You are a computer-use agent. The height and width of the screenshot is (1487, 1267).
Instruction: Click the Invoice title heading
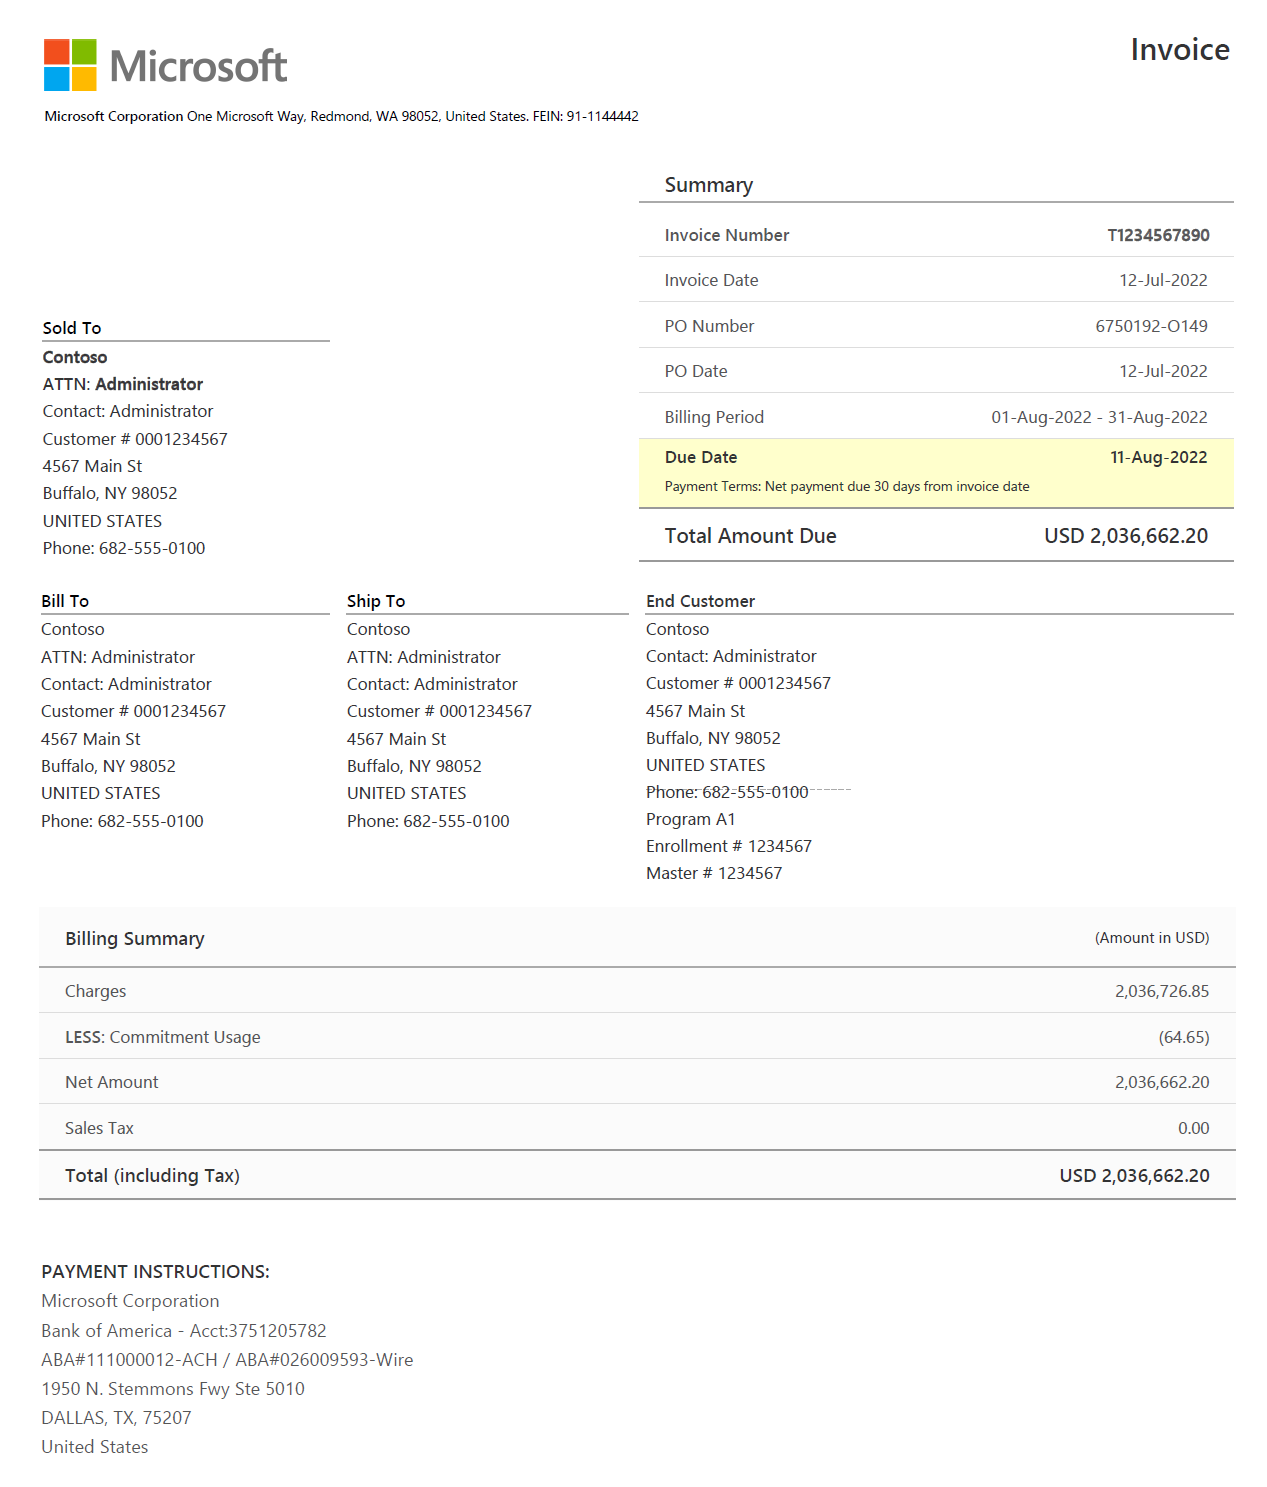[x=1179, y=50]
